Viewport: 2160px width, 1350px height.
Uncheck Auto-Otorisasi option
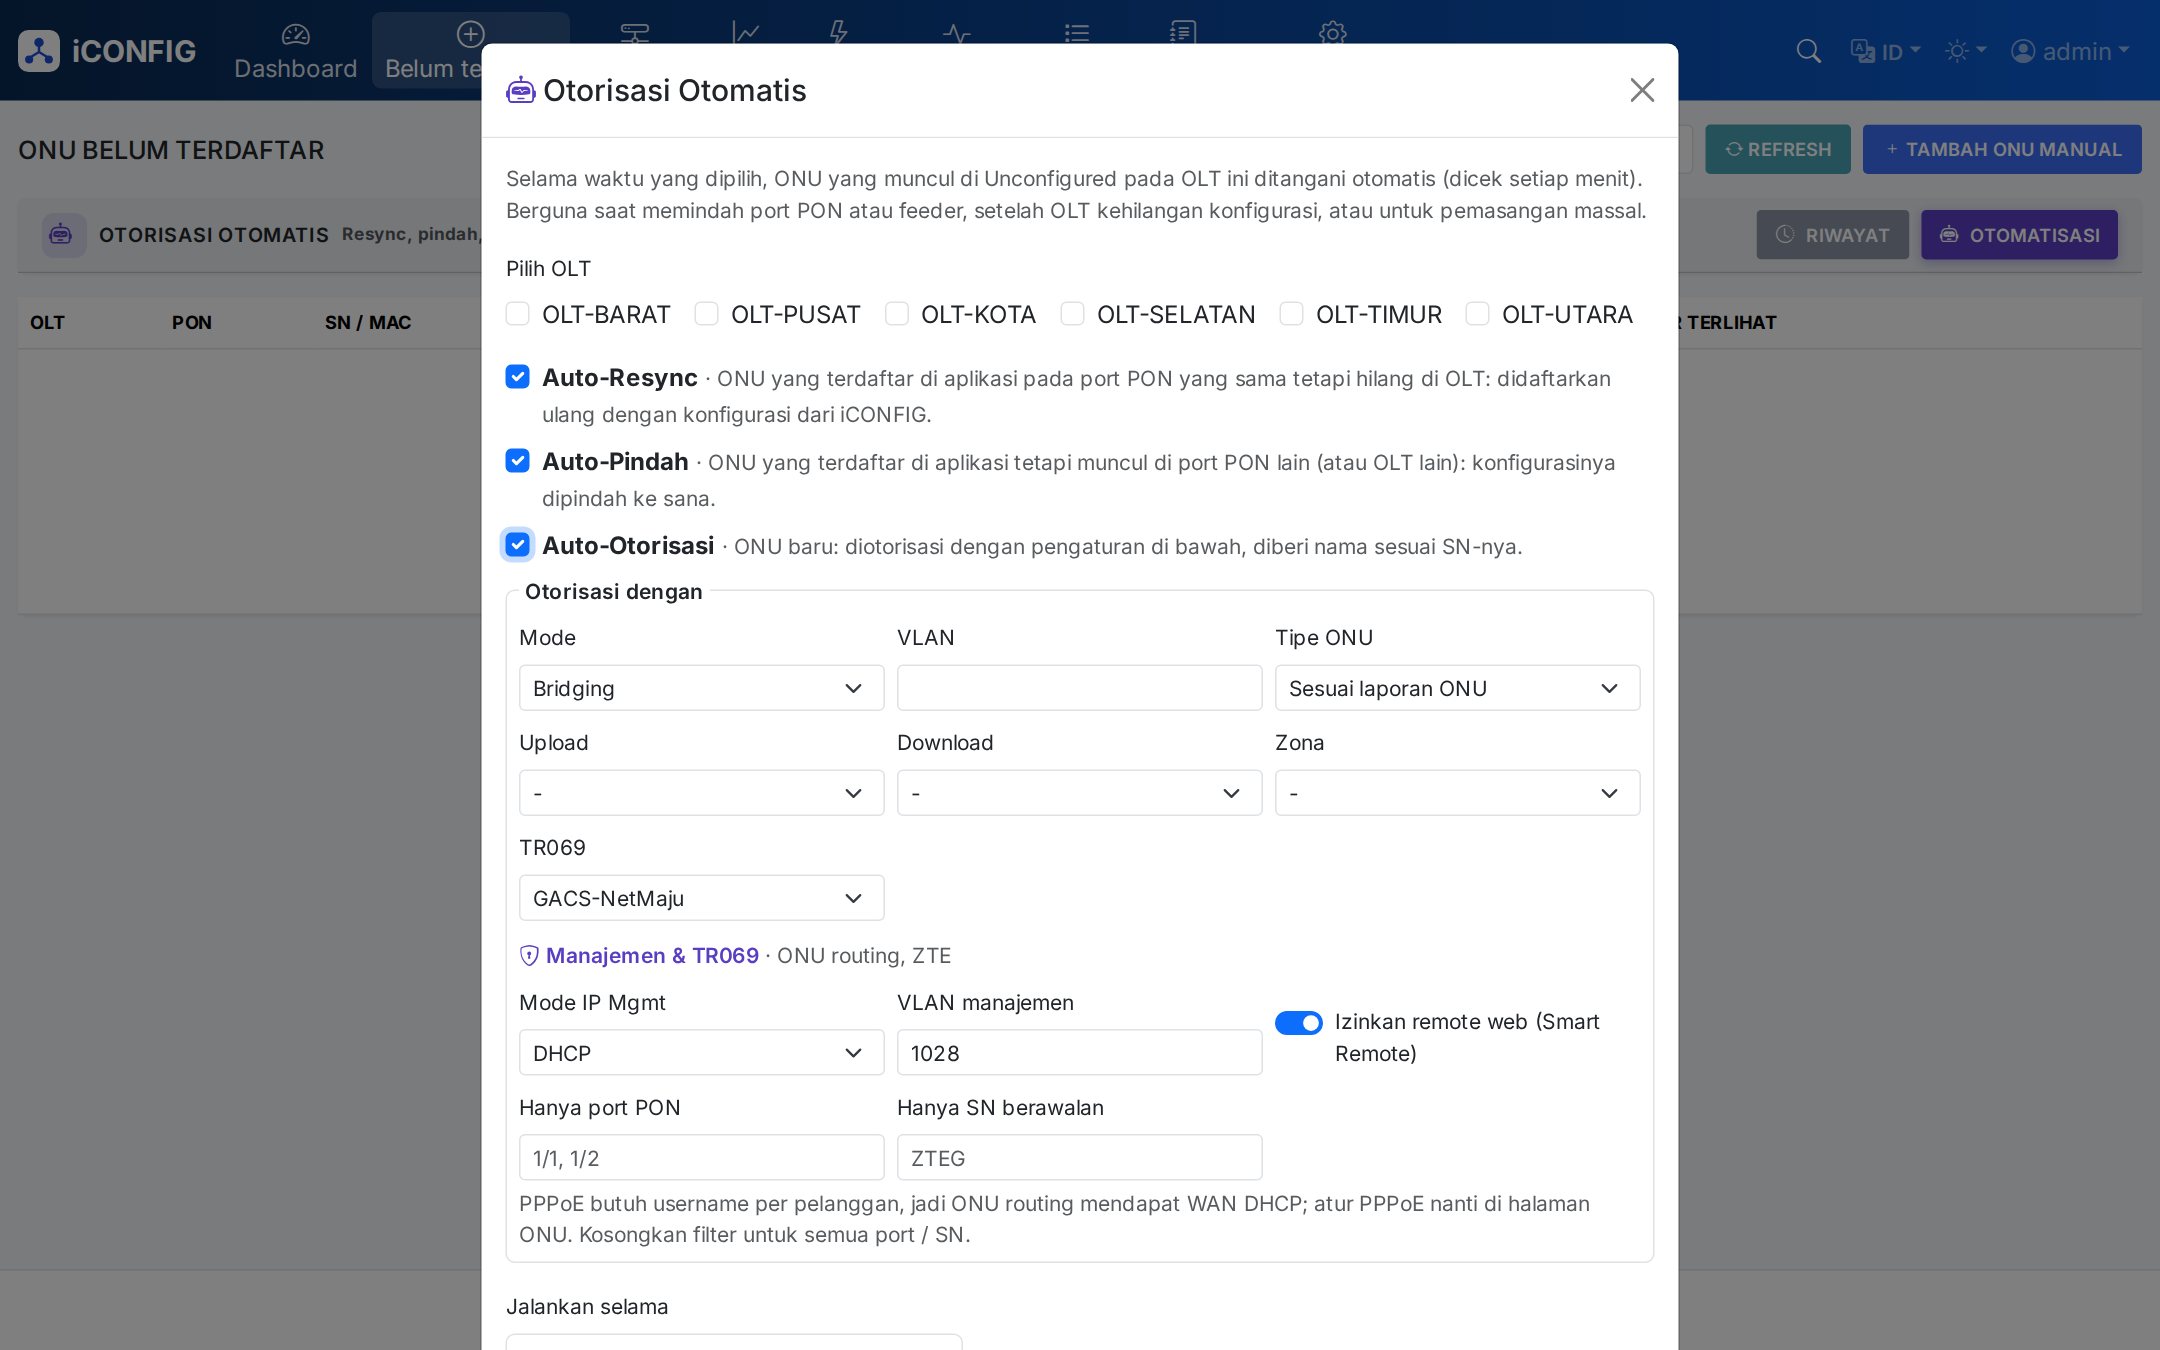tap(517, 545)
